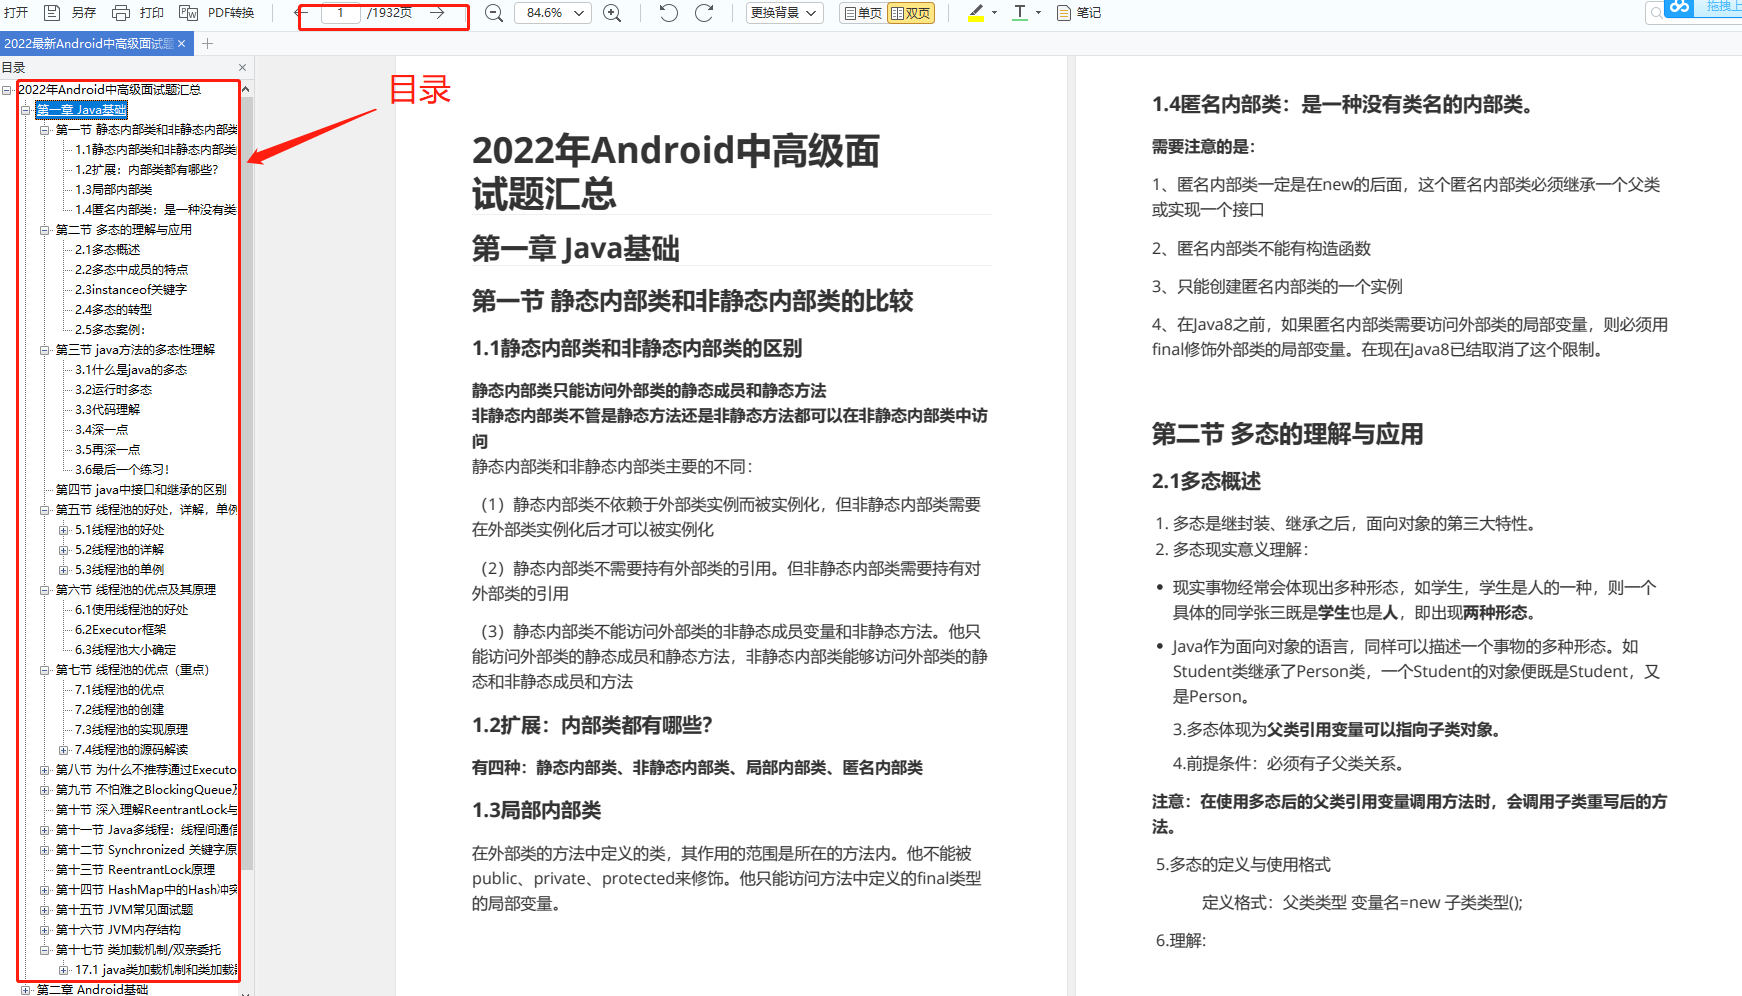Collapse 第七节 线程池的优点（重点）node
Screen dimensions: 1742x996
(45, 670)
